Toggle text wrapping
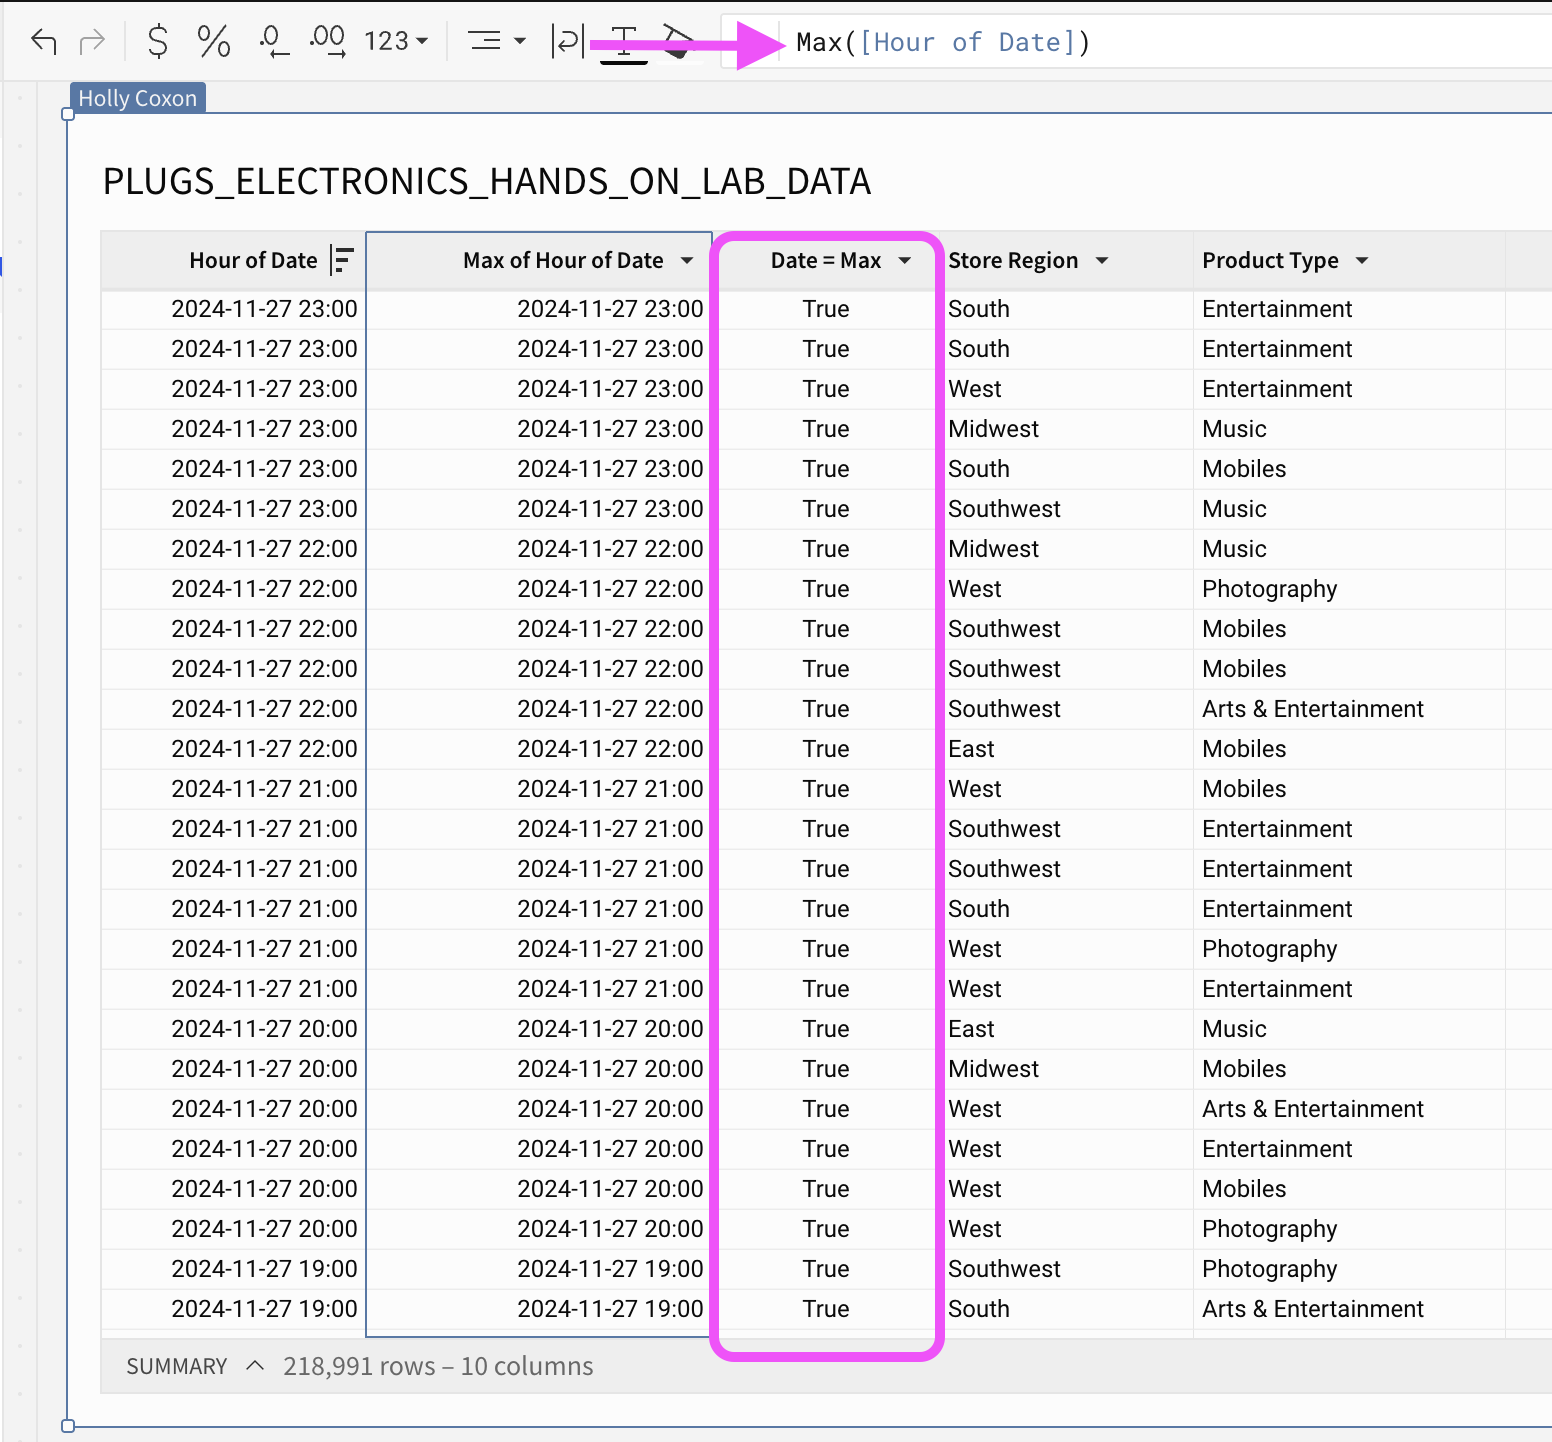The width and height of the screenshot is (1552, 1442). pyautogui.click(x=566, y=42)
